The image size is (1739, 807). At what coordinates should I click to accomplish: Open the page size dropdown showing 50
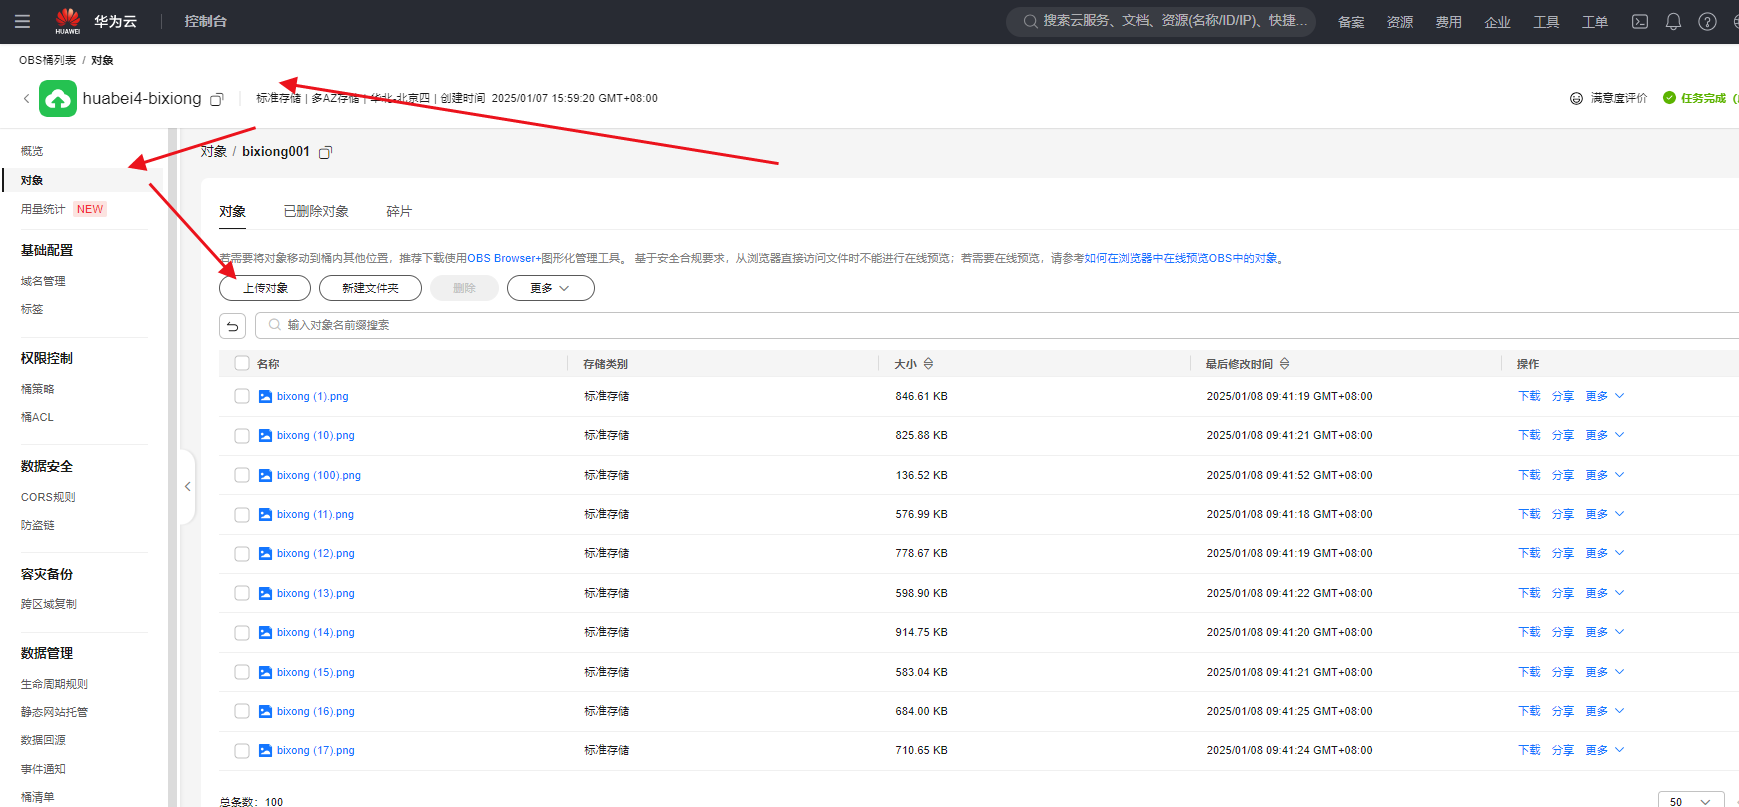click(x=1691, y=801)
